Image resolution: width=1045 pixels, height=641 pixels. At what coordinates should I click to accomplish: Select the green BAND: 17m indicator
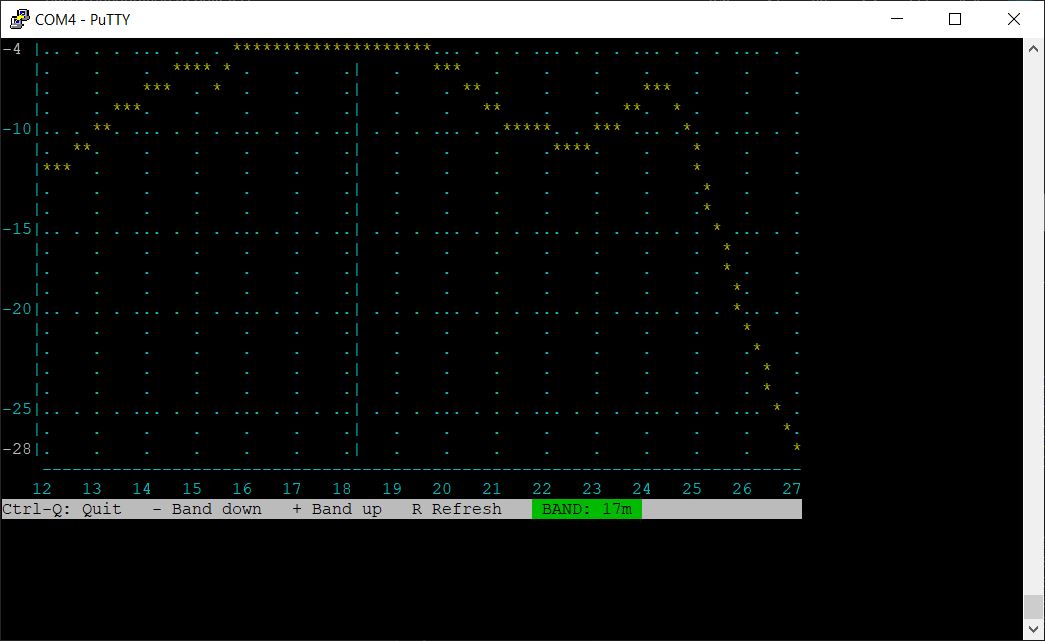[x=585, y=509]
